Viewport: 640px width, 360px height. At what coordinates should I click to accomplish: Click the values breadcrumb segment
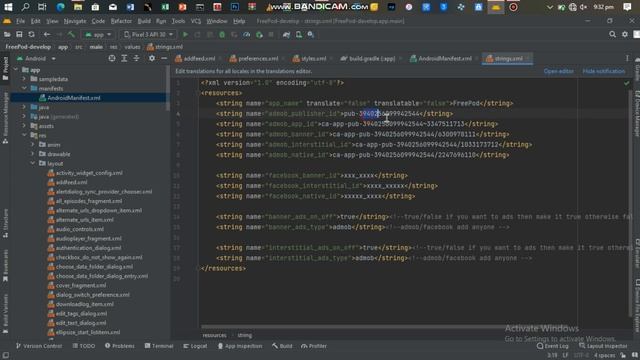coord(132,47)
